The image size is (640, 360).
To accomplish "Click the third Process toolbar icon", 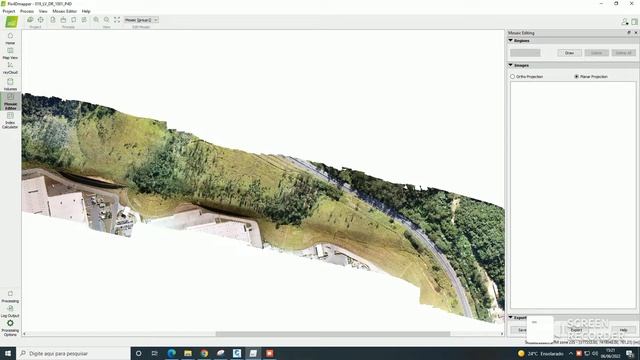I will [74, 20].
